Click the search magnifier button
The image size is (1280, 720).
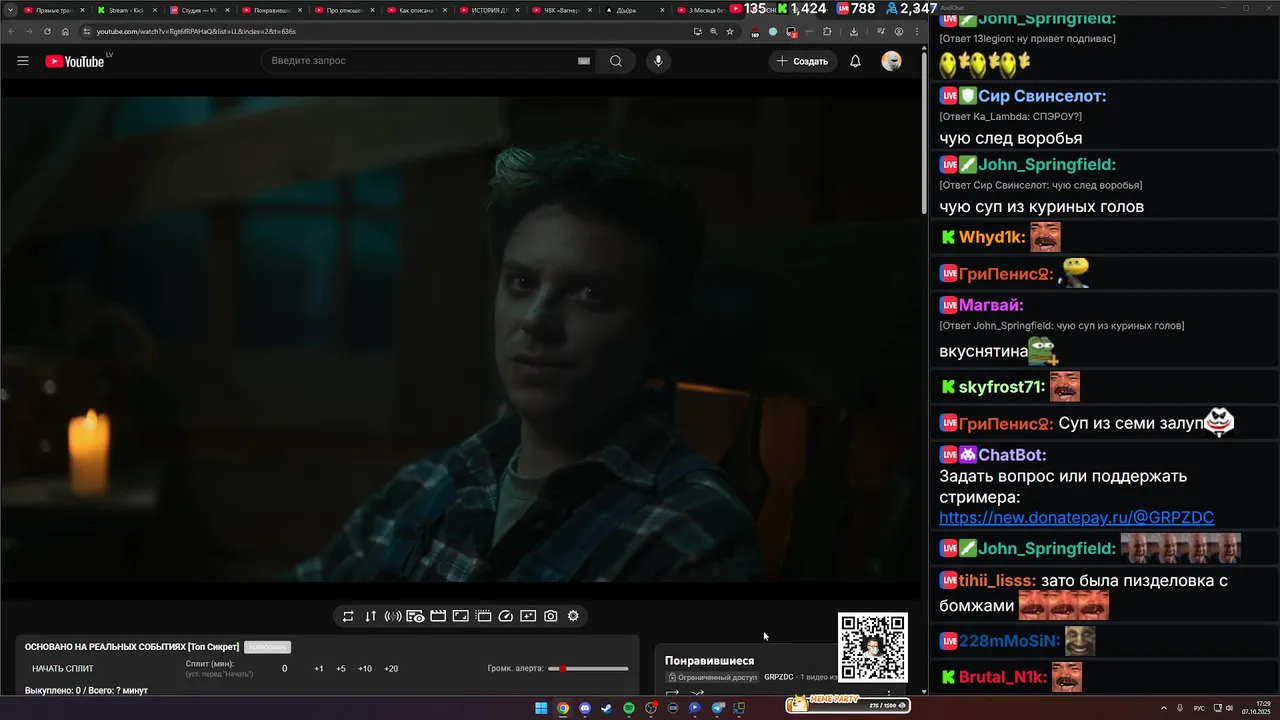click(616, 61)
